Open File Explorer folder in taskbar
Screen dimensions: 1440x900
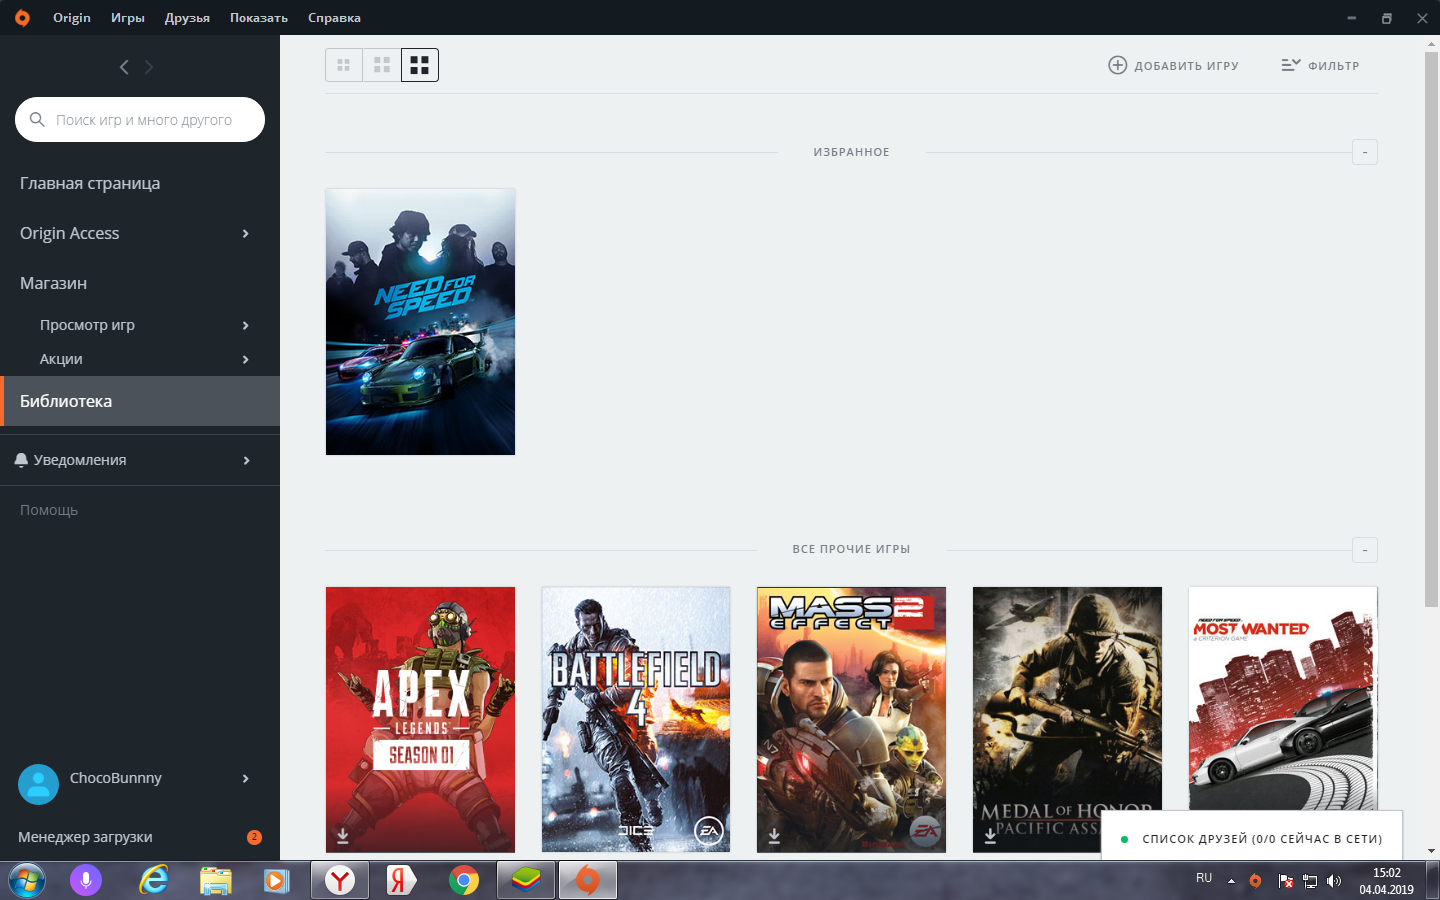(x=215, y=881)
